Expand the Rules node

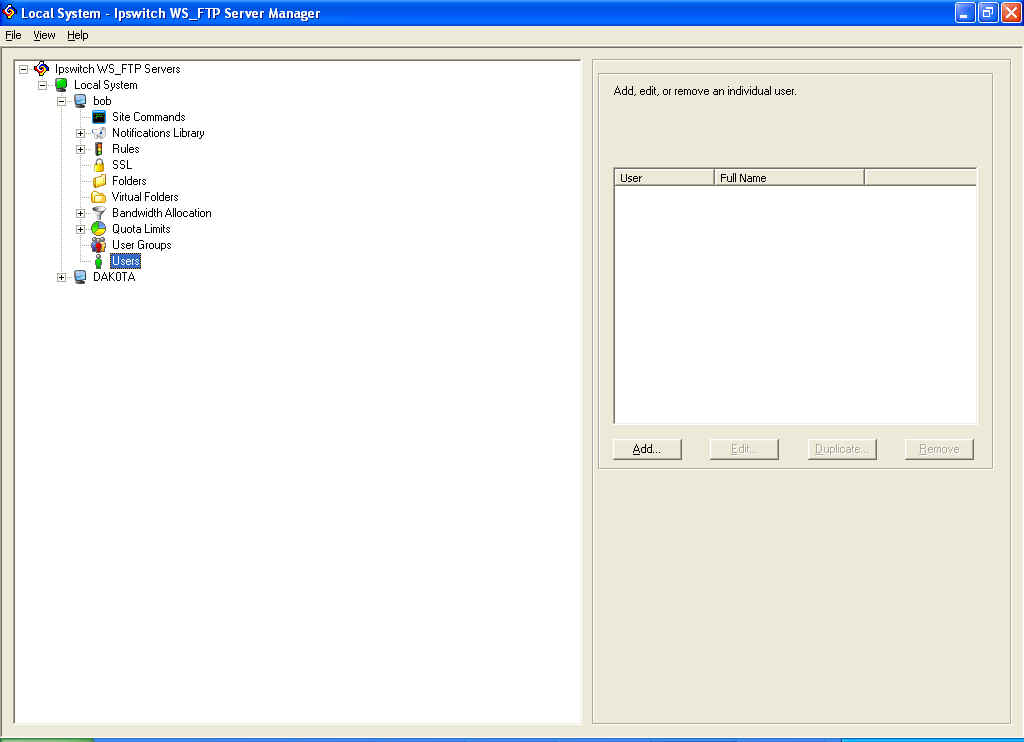(80, 149)
